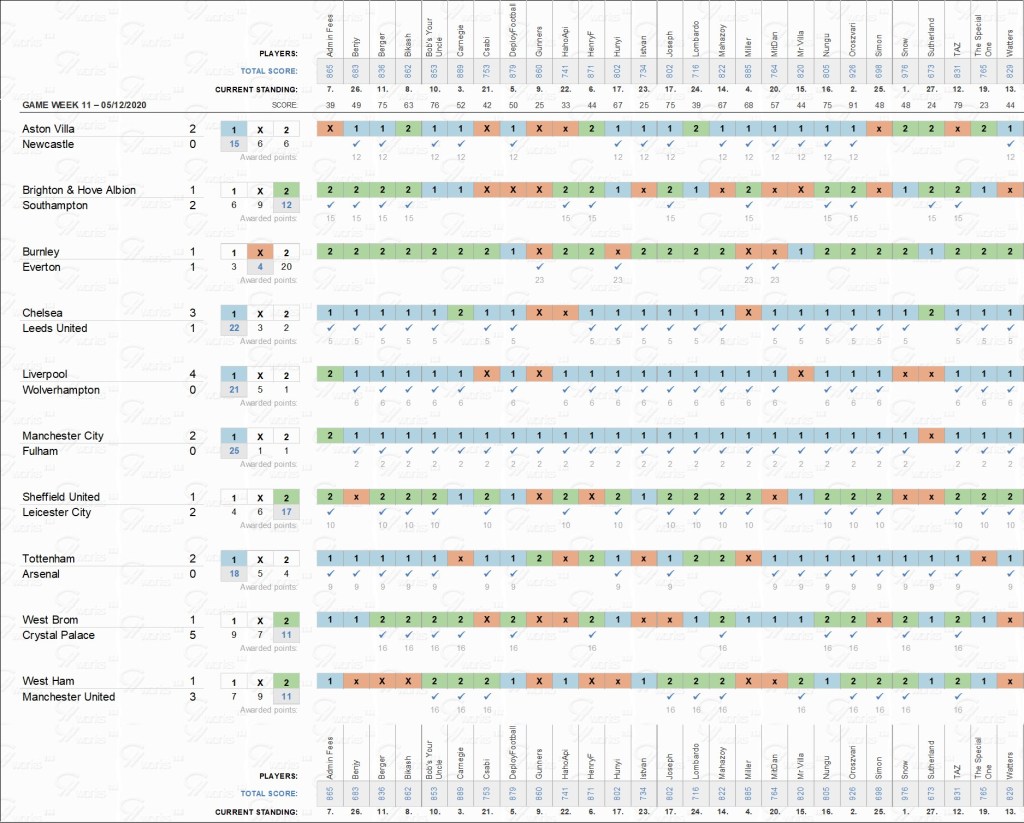Click Benjy's checkmark in the Tottenham row
Screen dimensions: 1024x823
pyautogui.click(x=356, y=574)
